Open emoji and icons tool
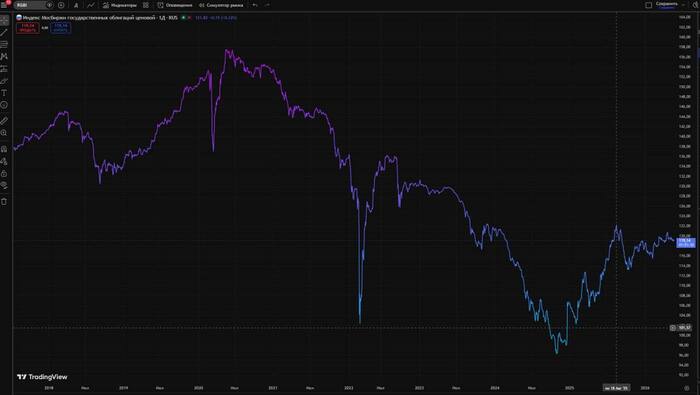700x395 pixels. point(4,105)
